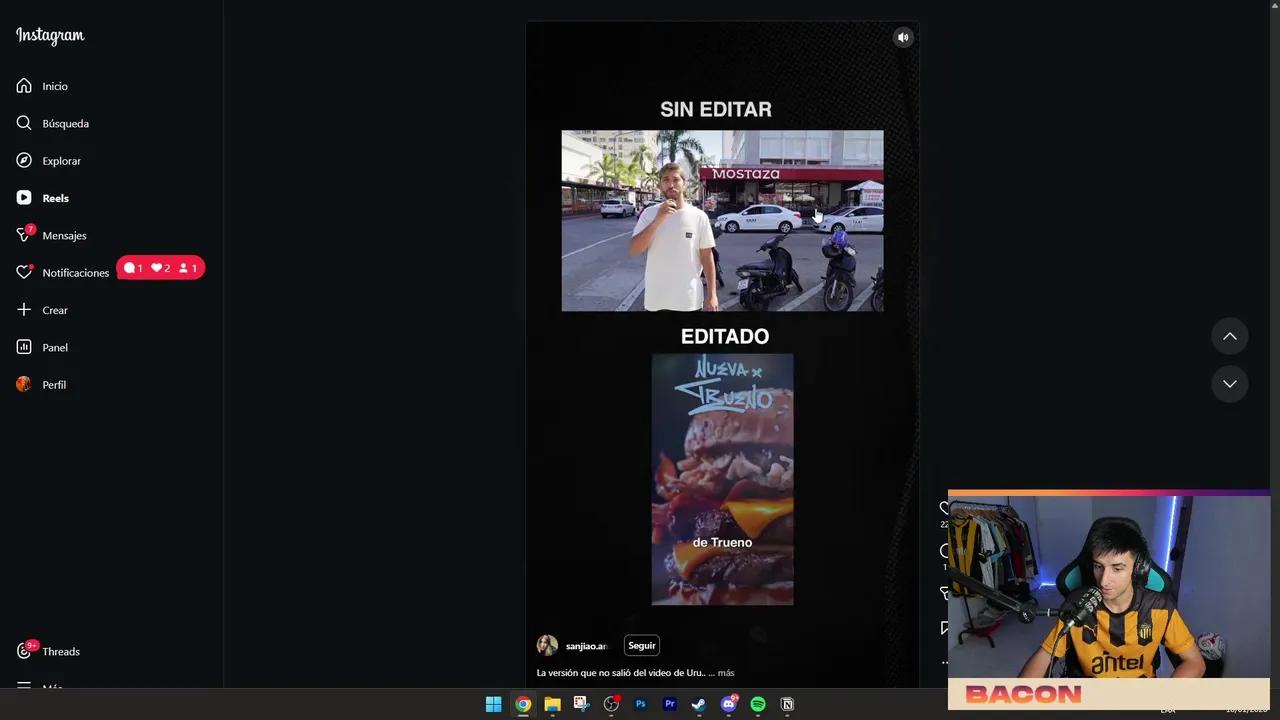This screenshot has height=720, width=1280.
Task: Open Threads from the sidebar
Action: pos(48,651)
